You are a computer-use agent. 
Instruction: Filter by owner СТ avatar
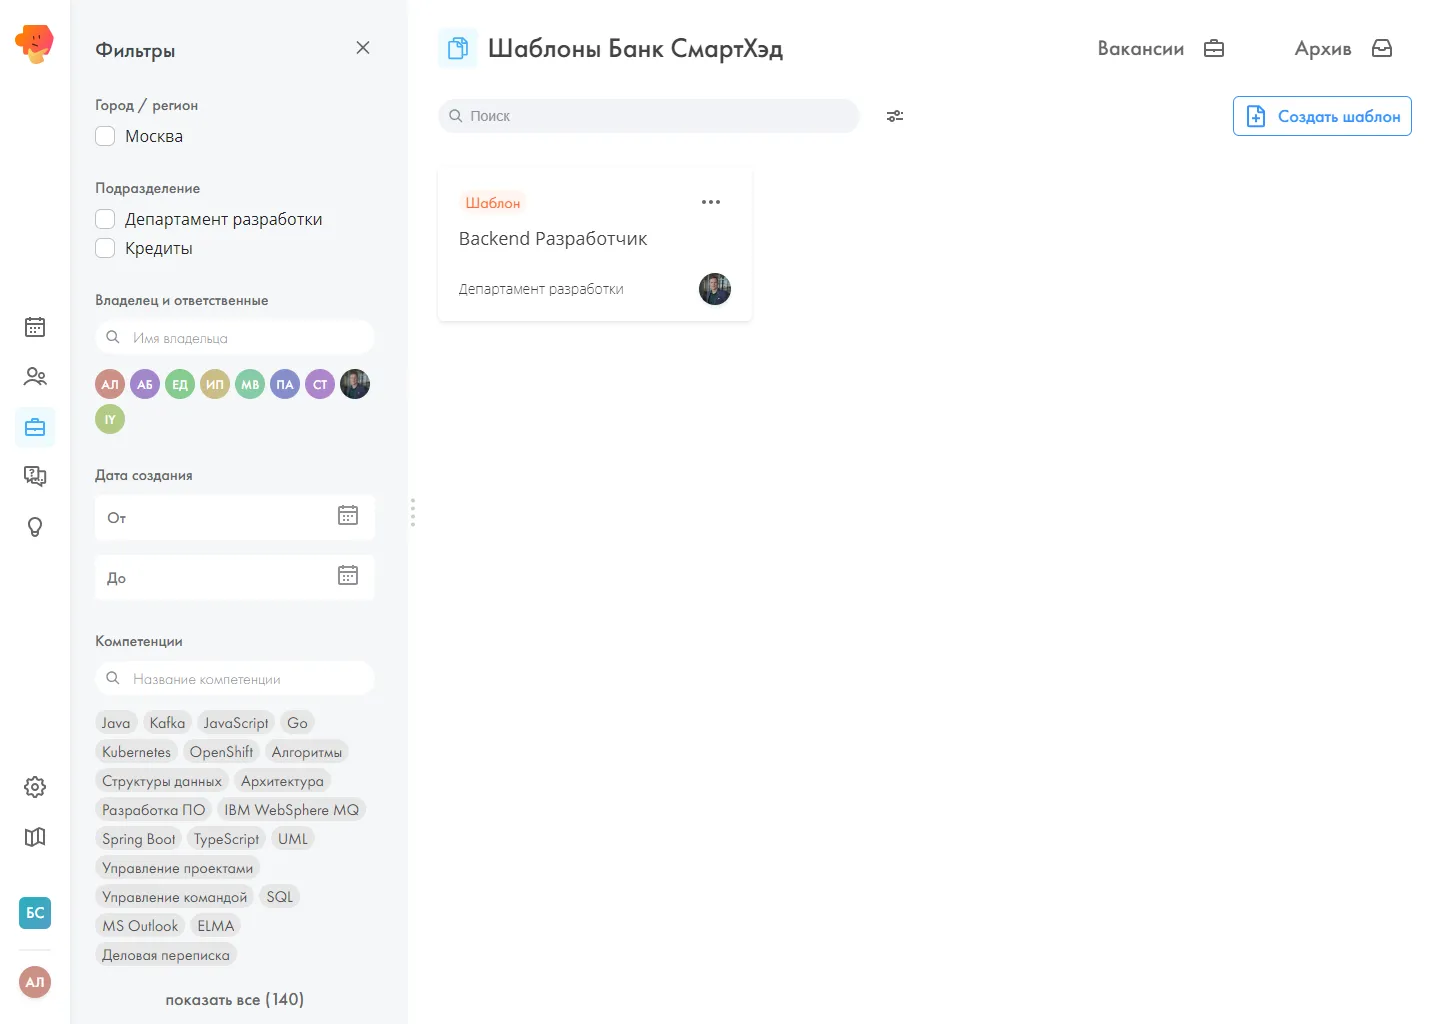pos(320,384)
